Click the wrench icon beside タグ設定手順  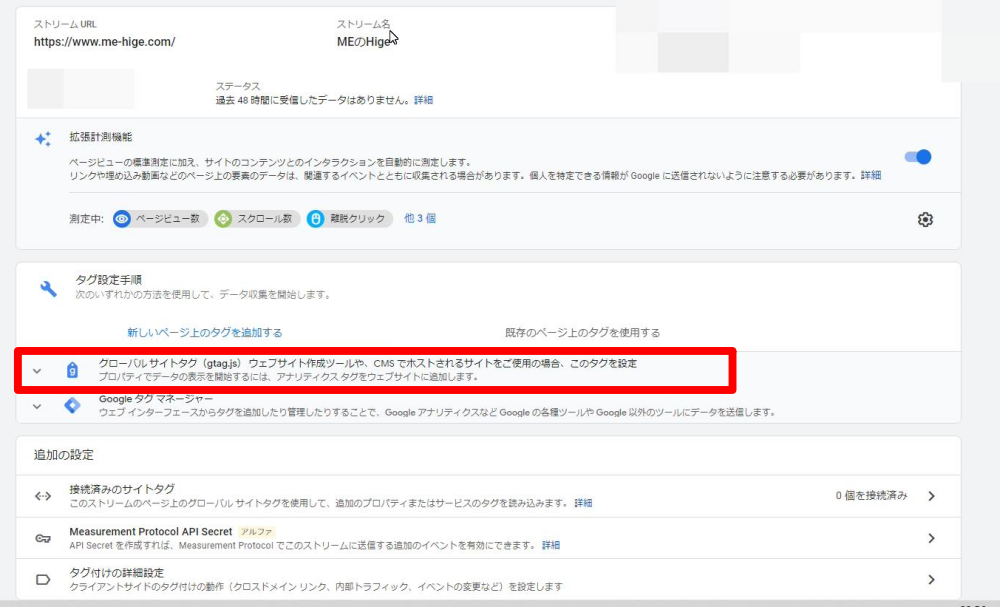click(x=48, y=288)
